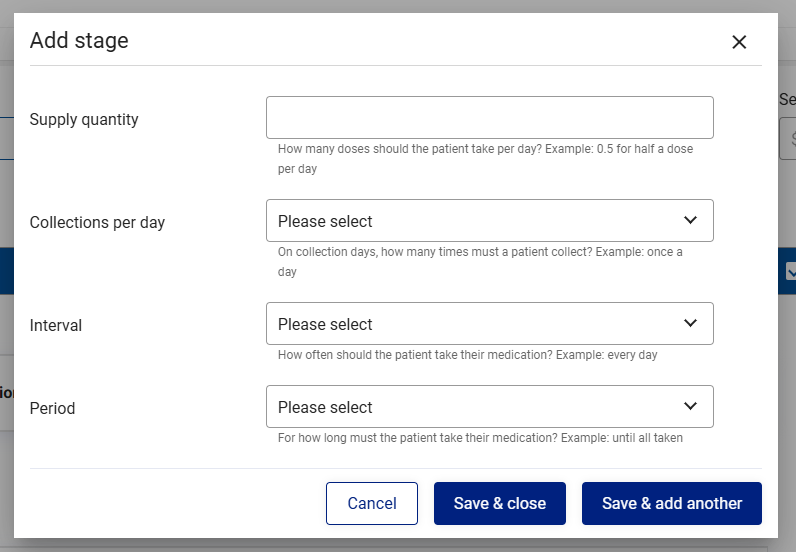Open the Interval "Please select" dropdown

pyautogui.click(x=489, y=323)
